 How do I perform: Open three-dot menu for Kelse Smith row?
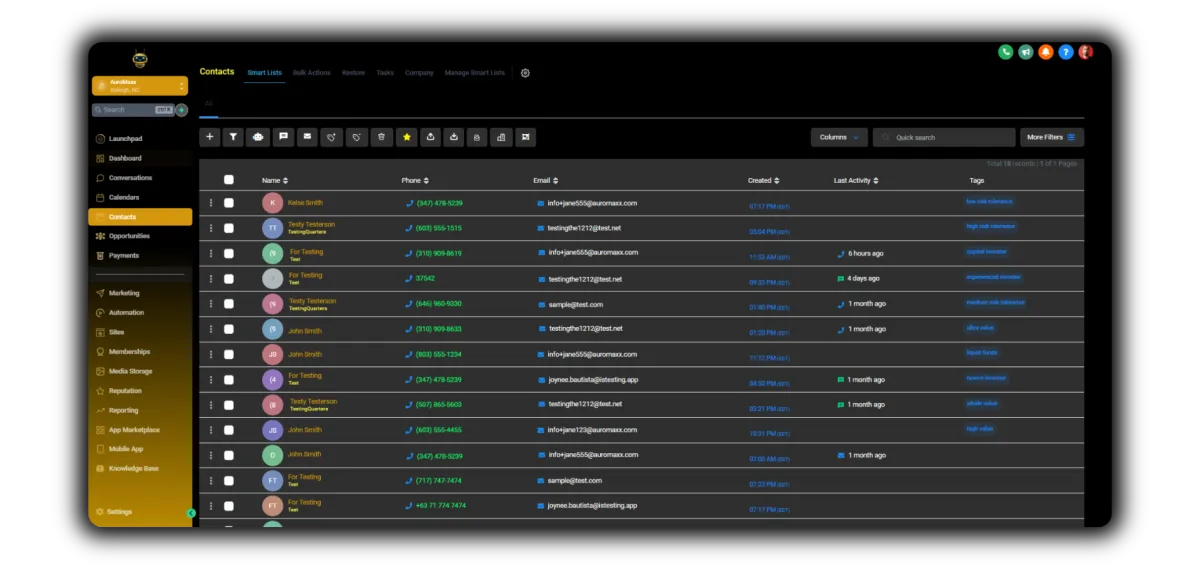(x=211, y=203)
